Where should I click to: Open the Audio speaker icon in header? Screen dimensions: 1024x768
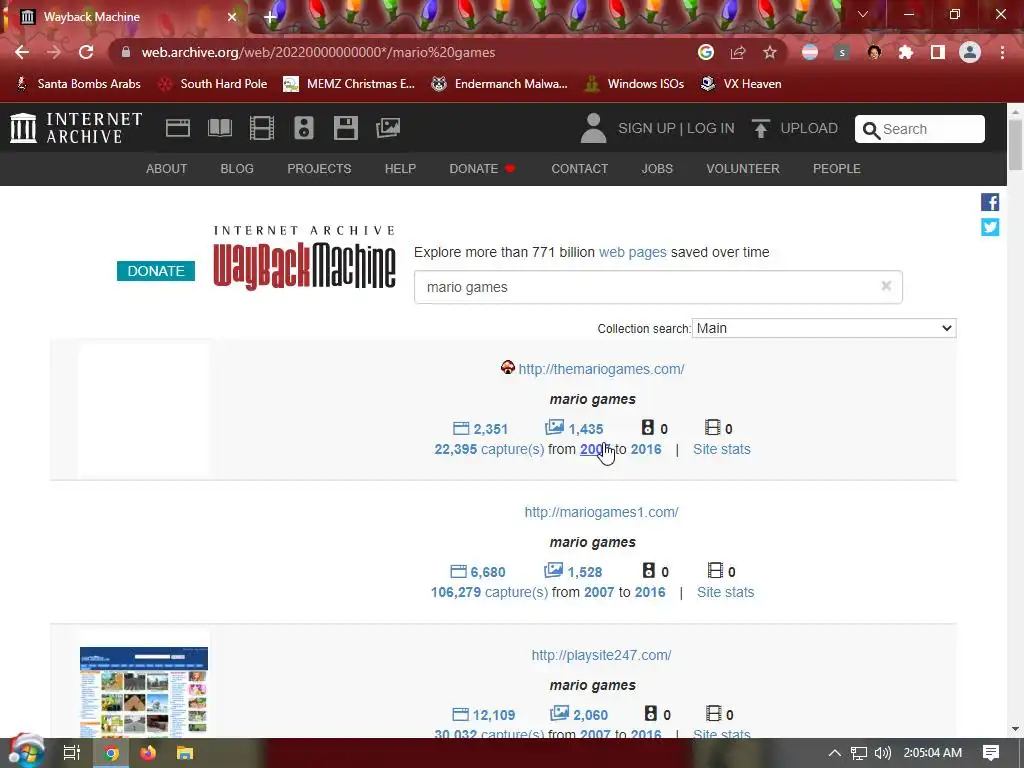click(x=304, y=128)
